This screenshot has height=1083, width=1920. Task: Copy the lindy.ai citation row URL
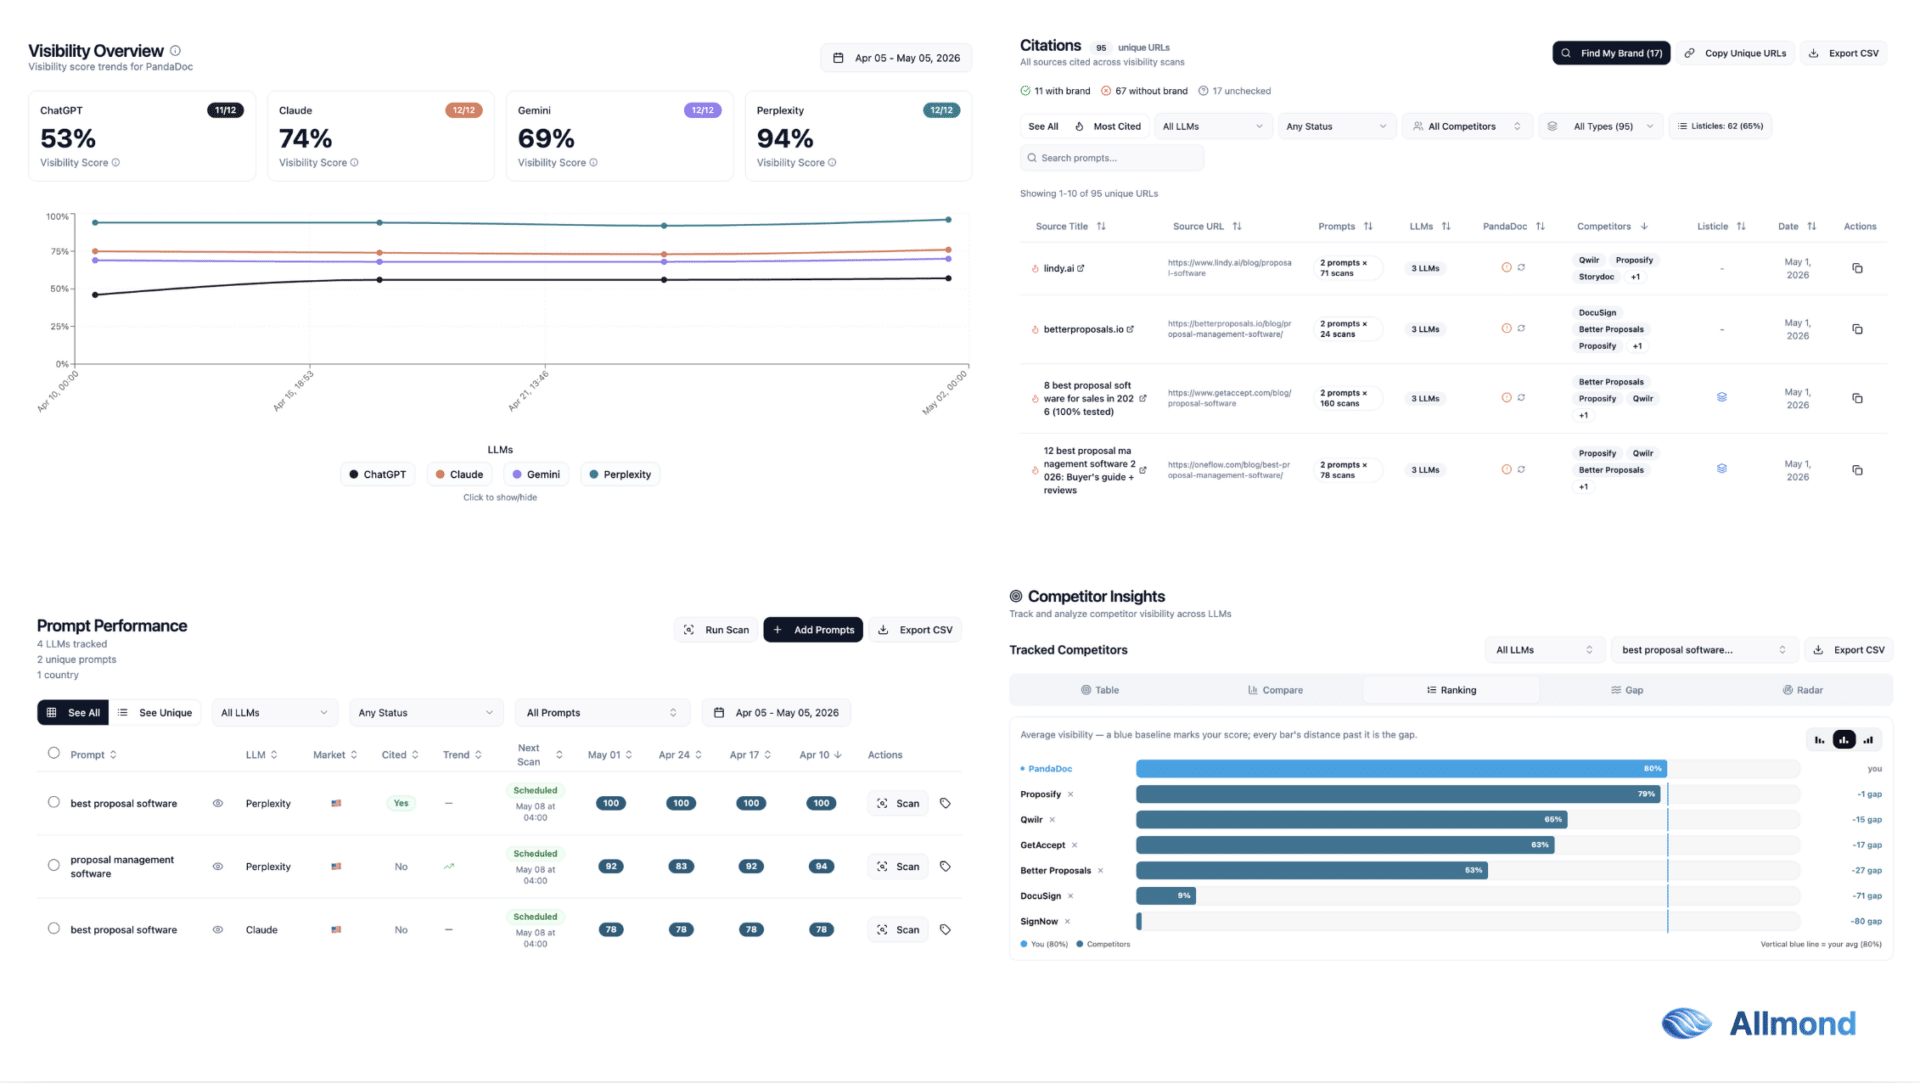click(x=1857, y=268)
